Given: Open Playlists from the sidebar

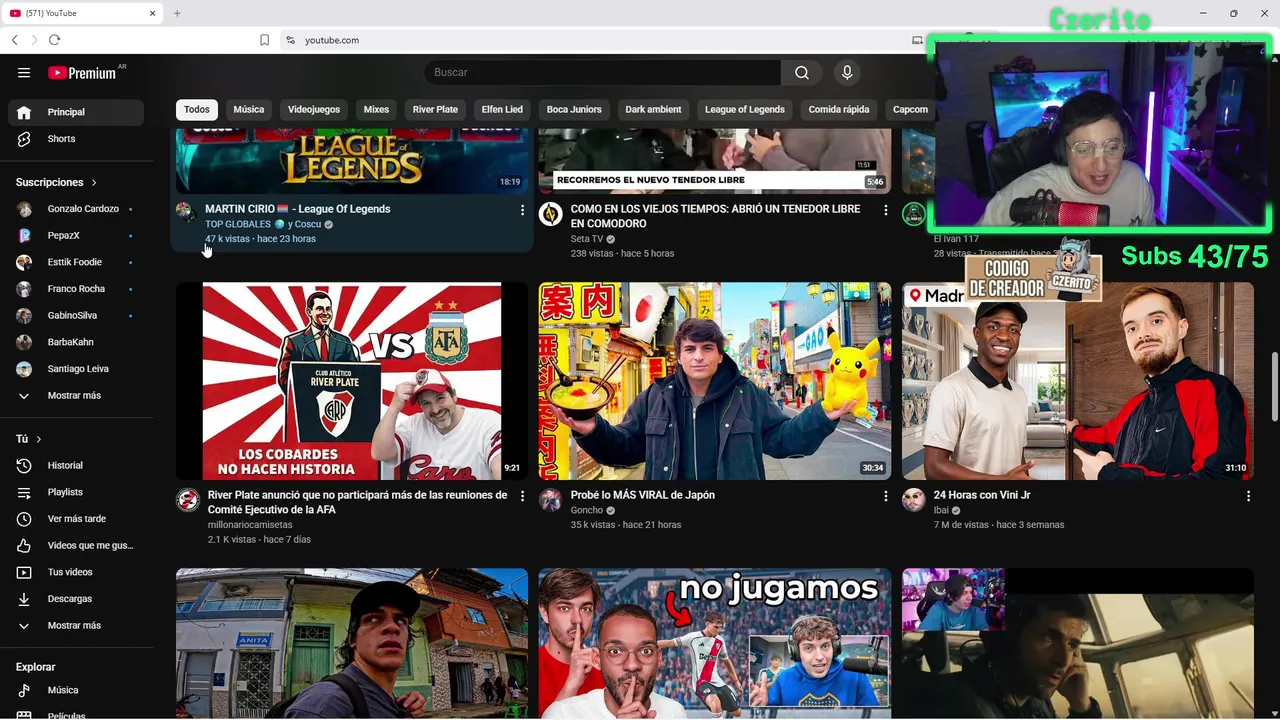Looking at the screenshot, I should click(x=76, y=493).
